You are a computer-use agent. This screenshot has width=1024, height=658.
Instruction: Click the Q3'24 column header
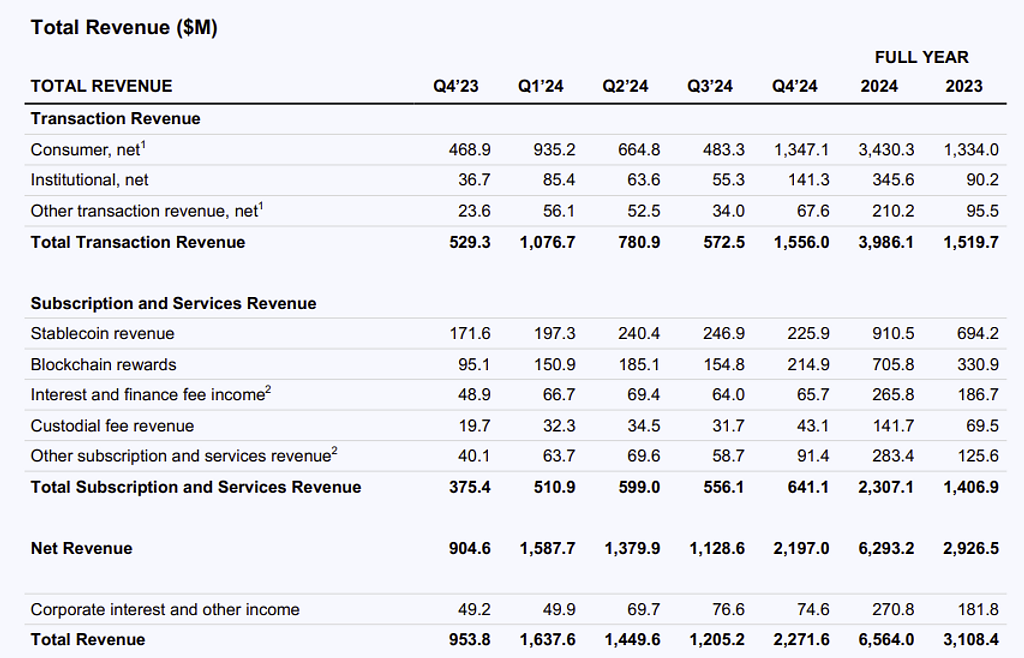click(x=709, y=87)
